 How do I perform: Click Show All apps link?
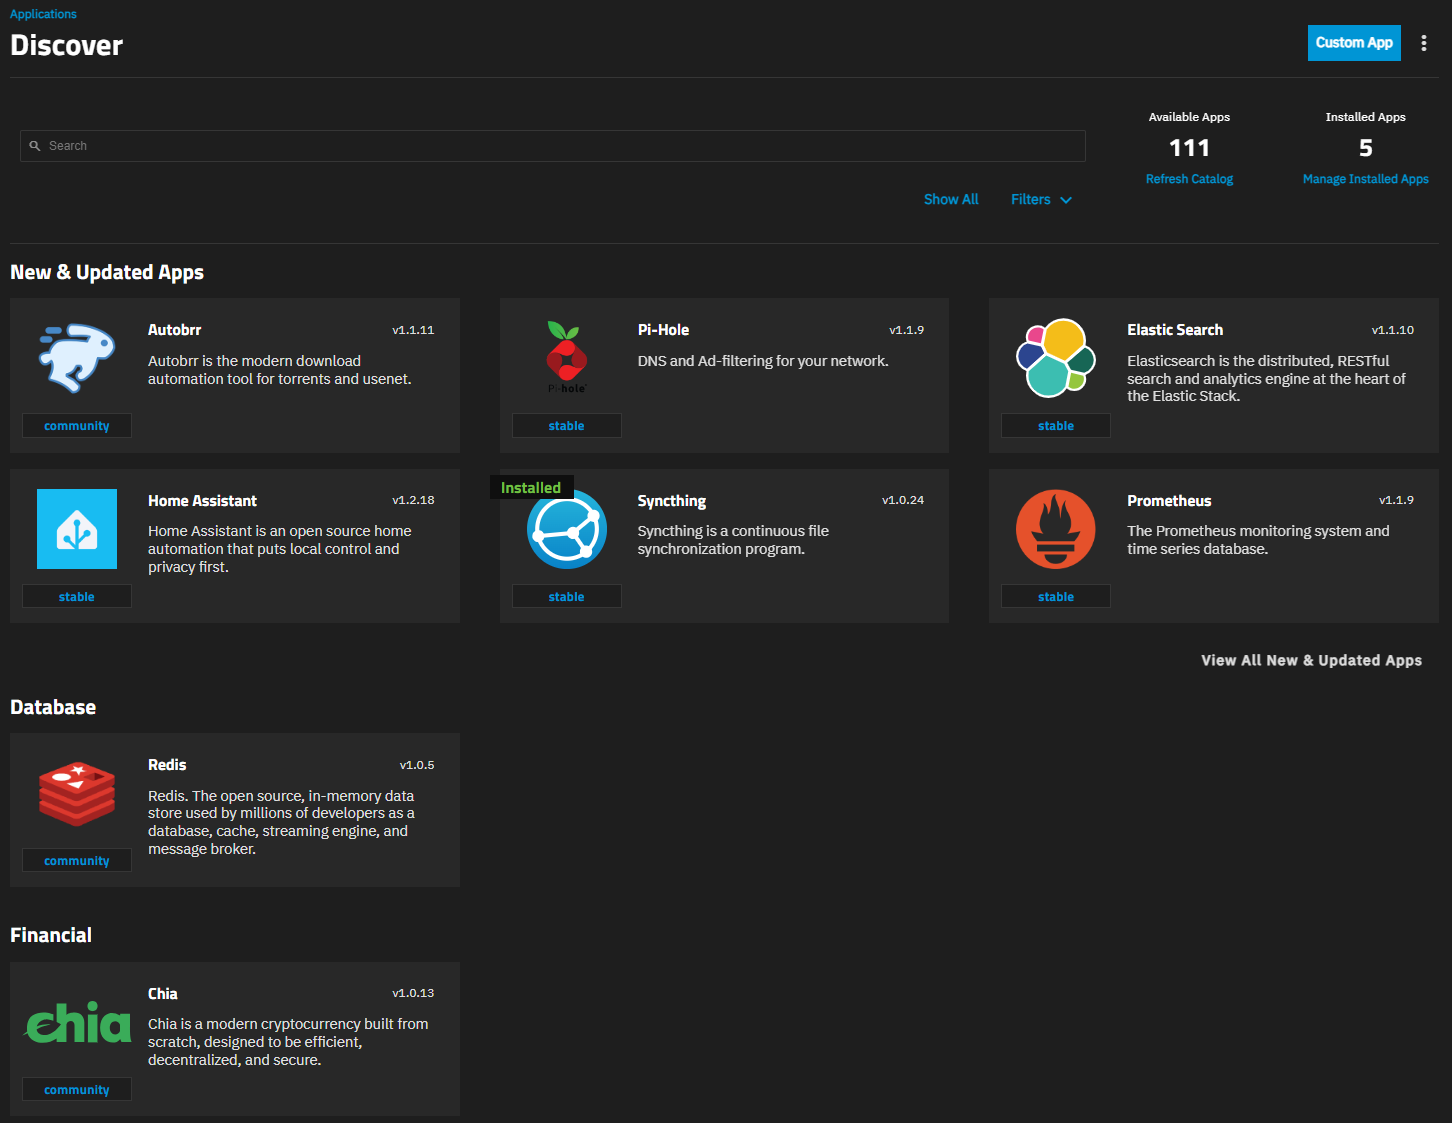pos(951,200)
